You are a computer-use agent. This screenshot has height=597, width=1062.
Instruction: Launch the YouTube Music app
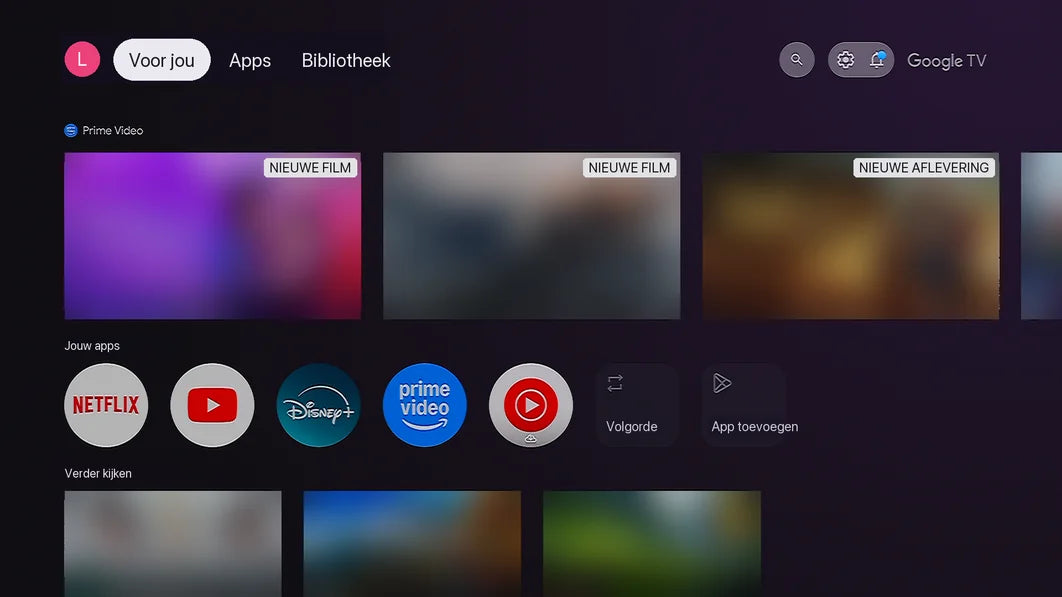(531, 405)
